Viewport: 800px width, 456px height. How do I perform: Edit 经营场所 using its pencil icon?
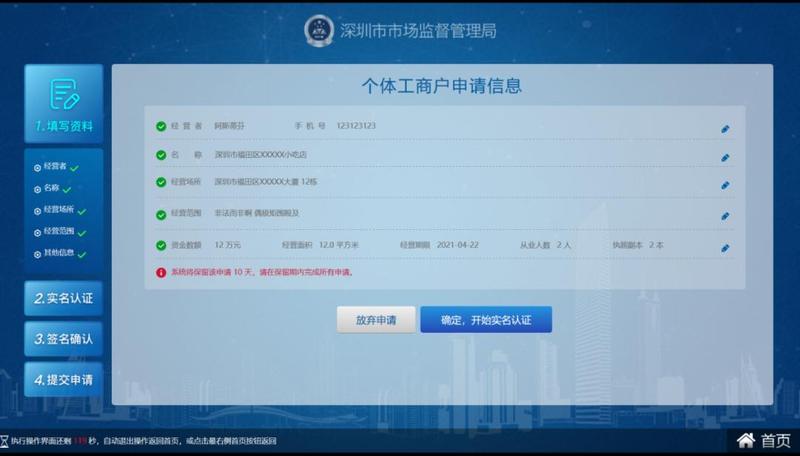[x=725, y=185]
